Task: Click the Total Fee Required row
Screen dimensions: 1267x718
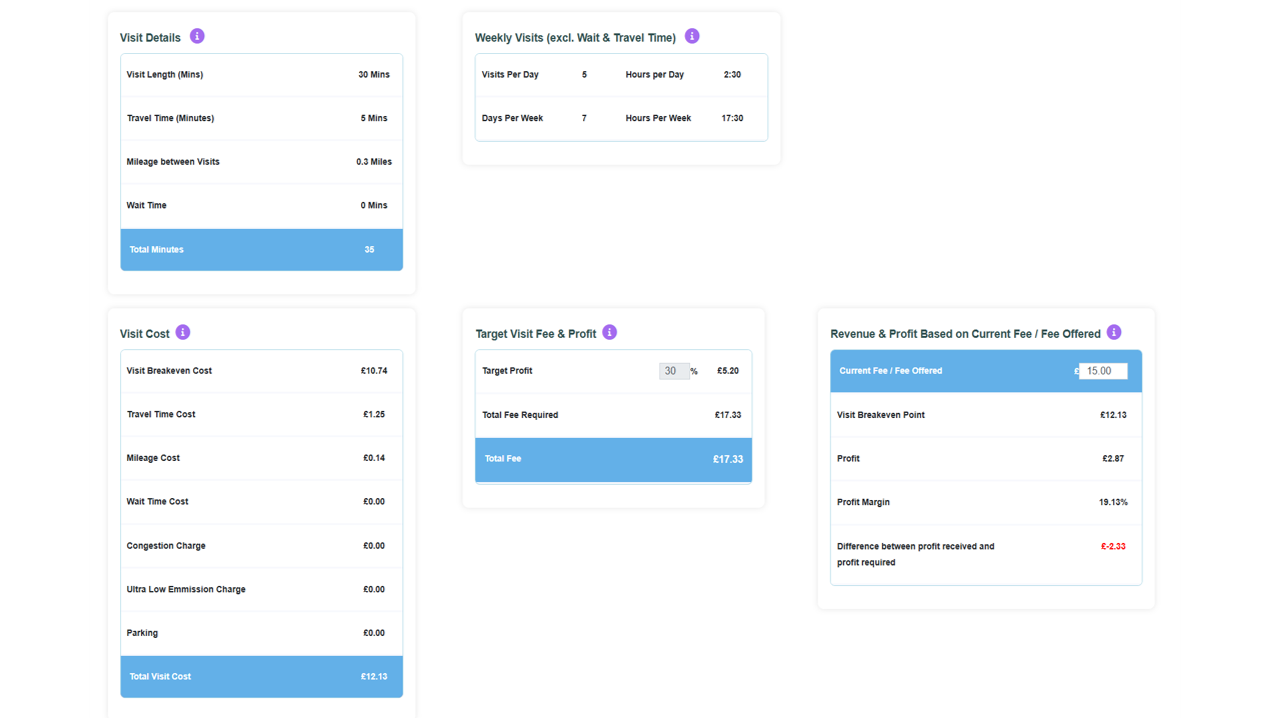Action: (614, 415)
